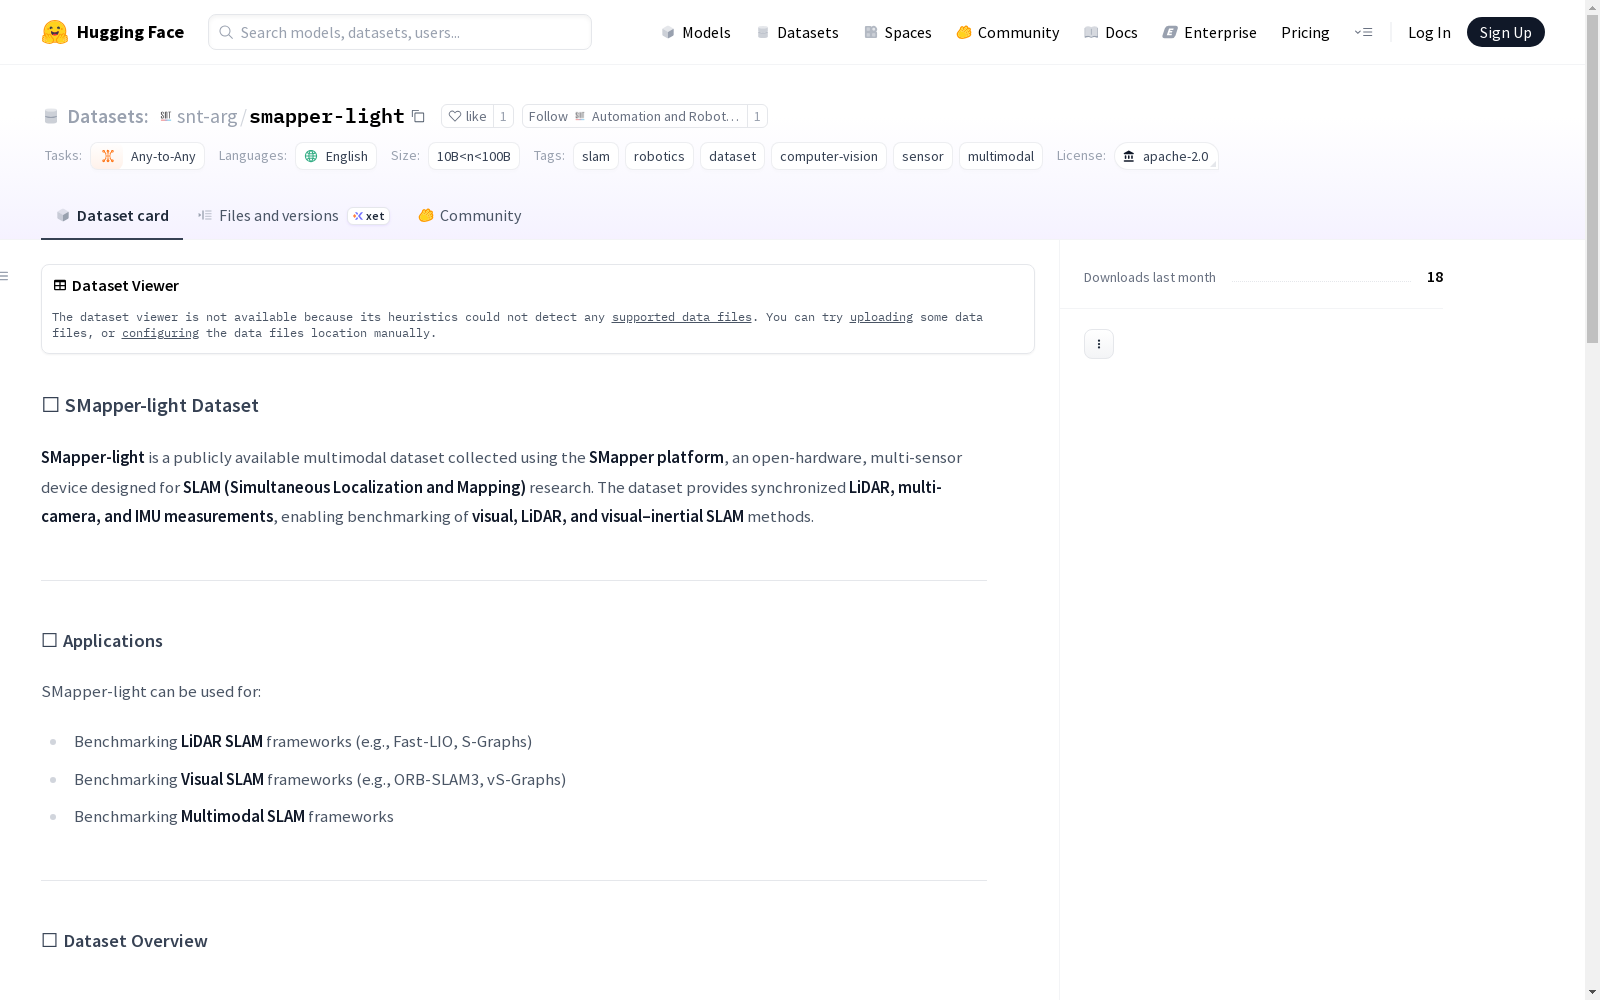Image resolution: width=1600 pixels, height=1000 pixels.
Task: Follow Automation and Robotics organization
Action: coord(635,116)
